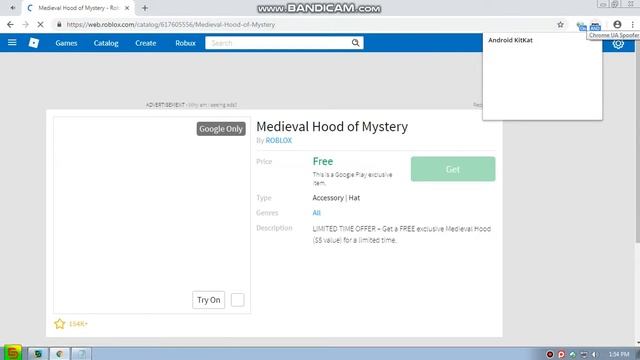Click the 154K+ favorites count
Screen dimensions: 640x360
pos(78,324)
